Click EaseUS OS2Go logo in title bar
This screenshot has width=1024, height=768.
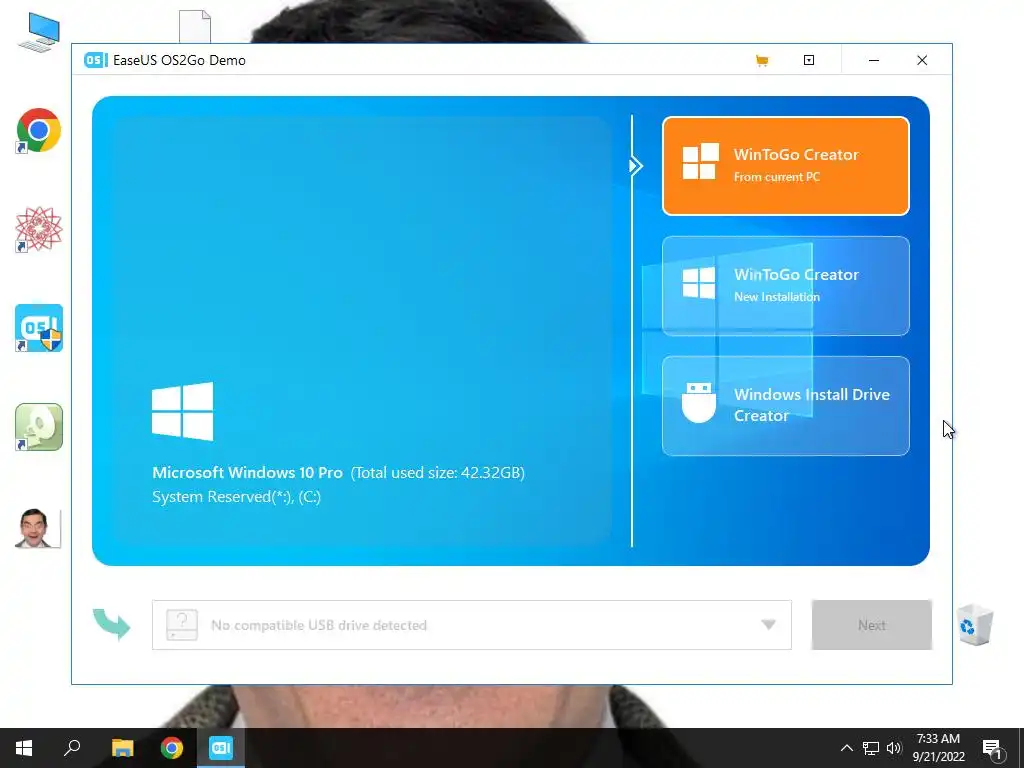95,60
